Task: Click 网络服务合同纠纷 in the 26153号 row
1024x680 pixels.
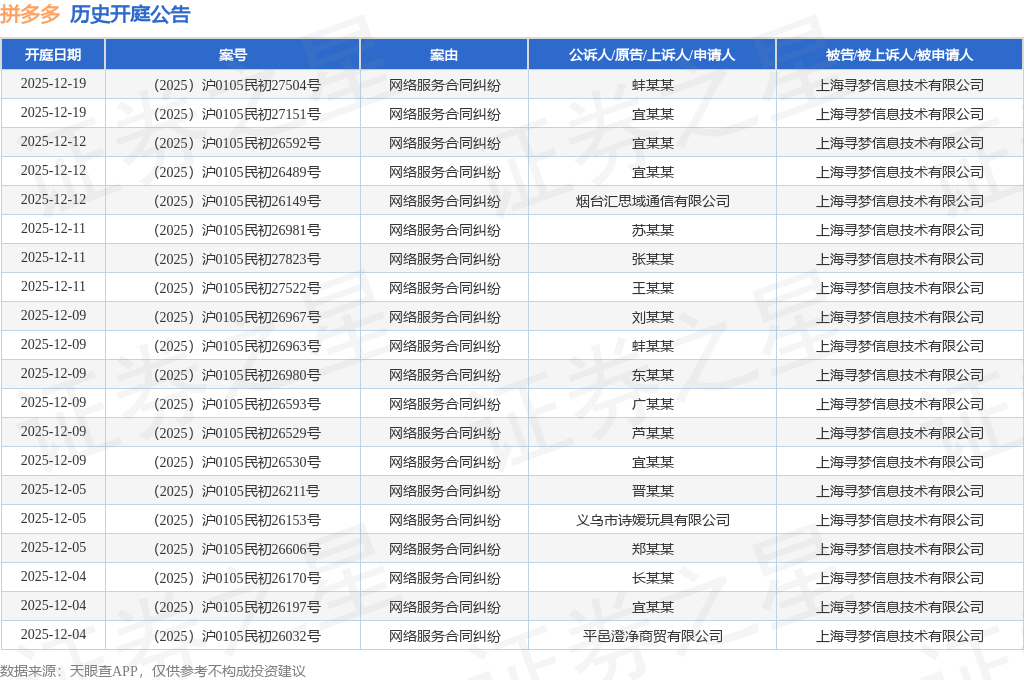Action: tap(444, 520)
